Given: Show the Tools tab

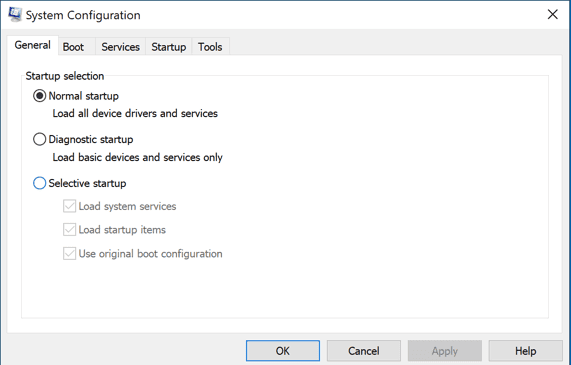Looking at the screenshot, I should click(x=210, y=47).
